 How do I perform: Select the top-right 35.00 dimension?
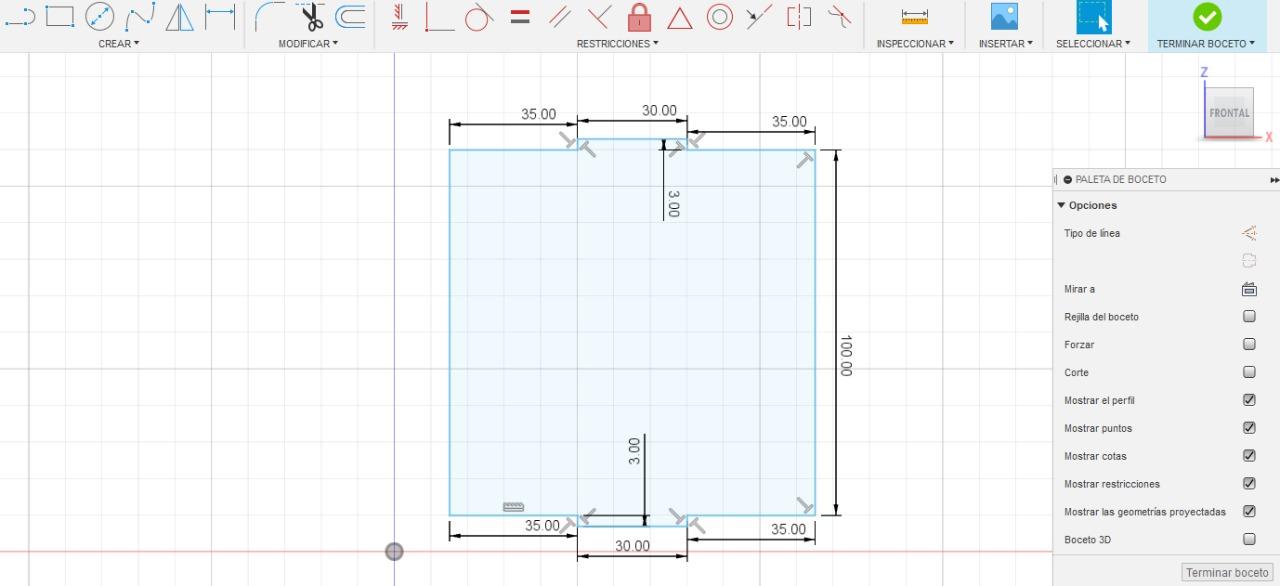pos(789,121)
